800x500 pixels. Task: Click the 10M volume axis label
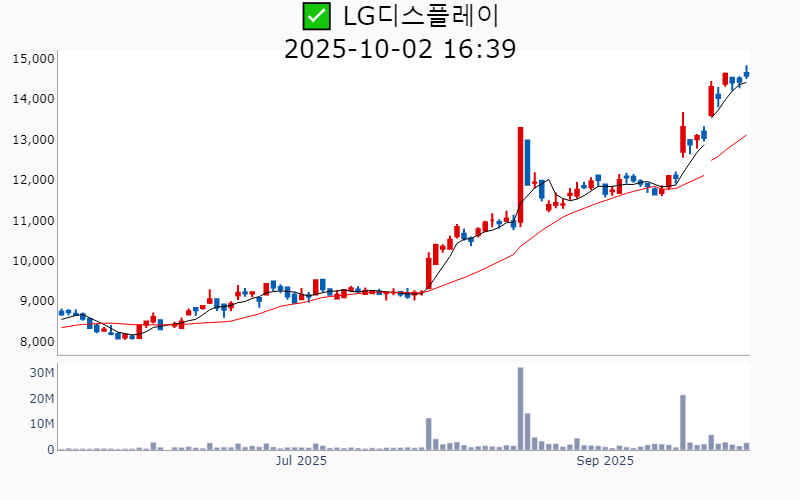pos(41,424)
